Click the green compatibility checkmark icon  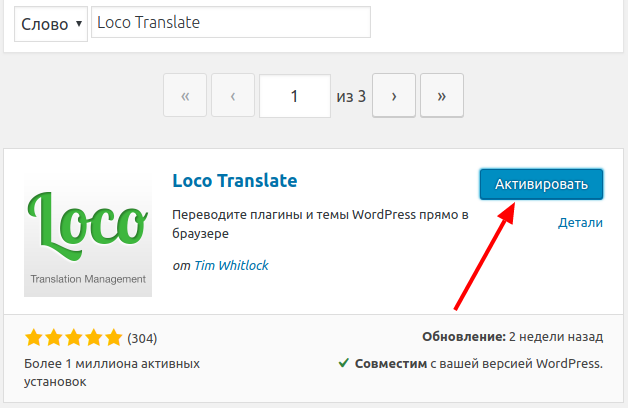pos(343,363)
